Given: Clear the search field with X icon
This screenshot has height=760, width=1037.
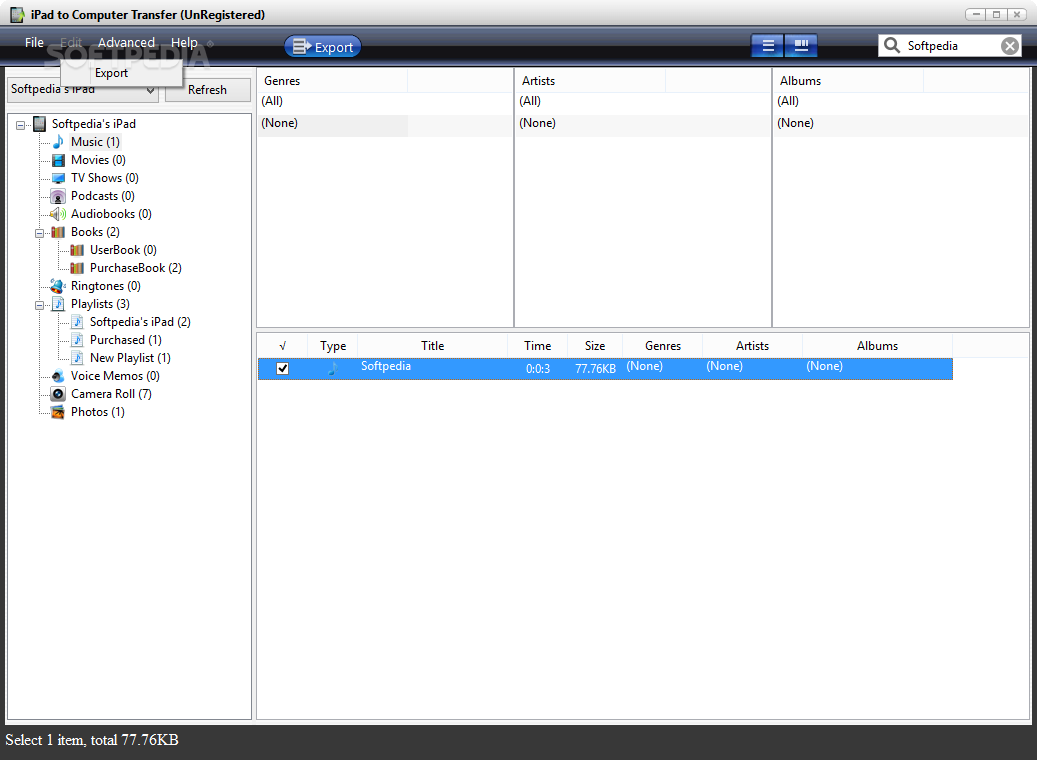Looking at the screenshot, I should coord(1009,46).
